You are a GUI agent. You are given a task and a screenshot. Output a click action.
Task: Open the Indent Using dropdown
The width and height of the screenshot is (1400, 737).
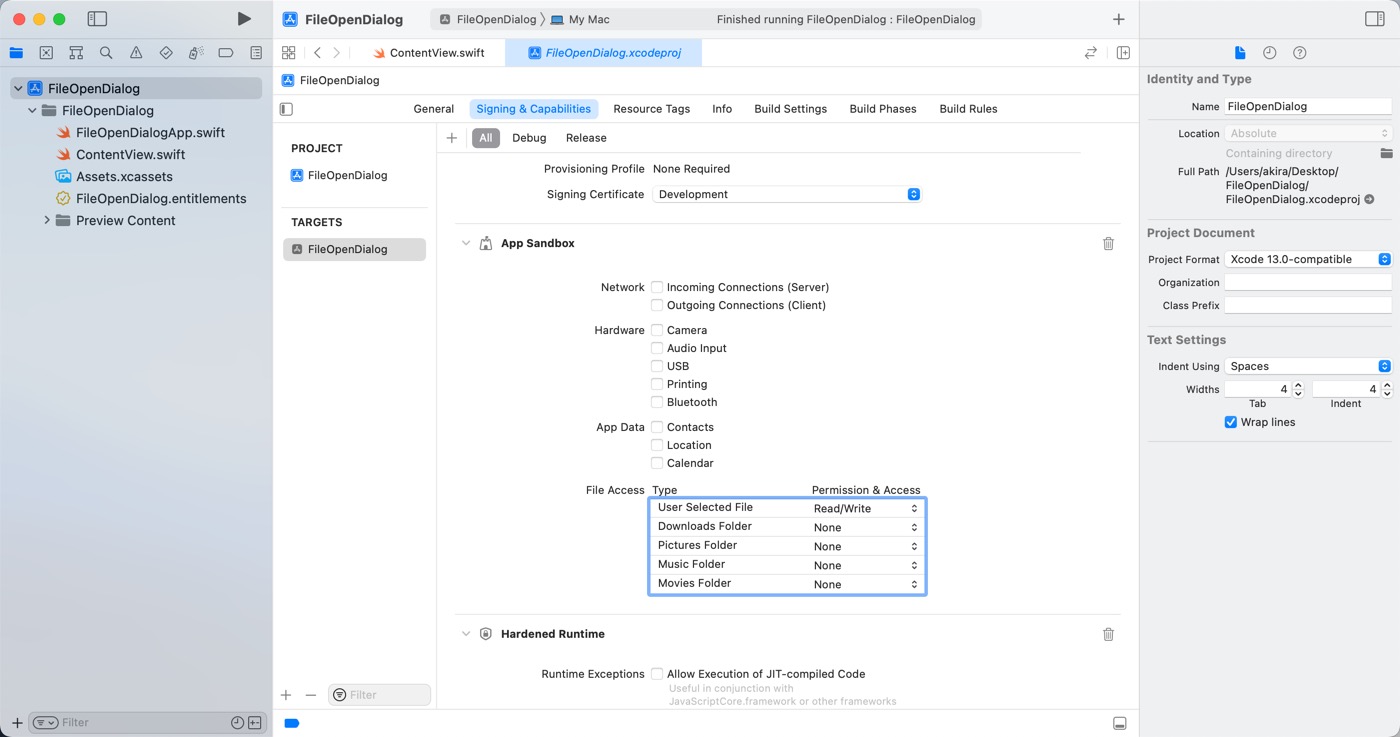point(1308,366)
